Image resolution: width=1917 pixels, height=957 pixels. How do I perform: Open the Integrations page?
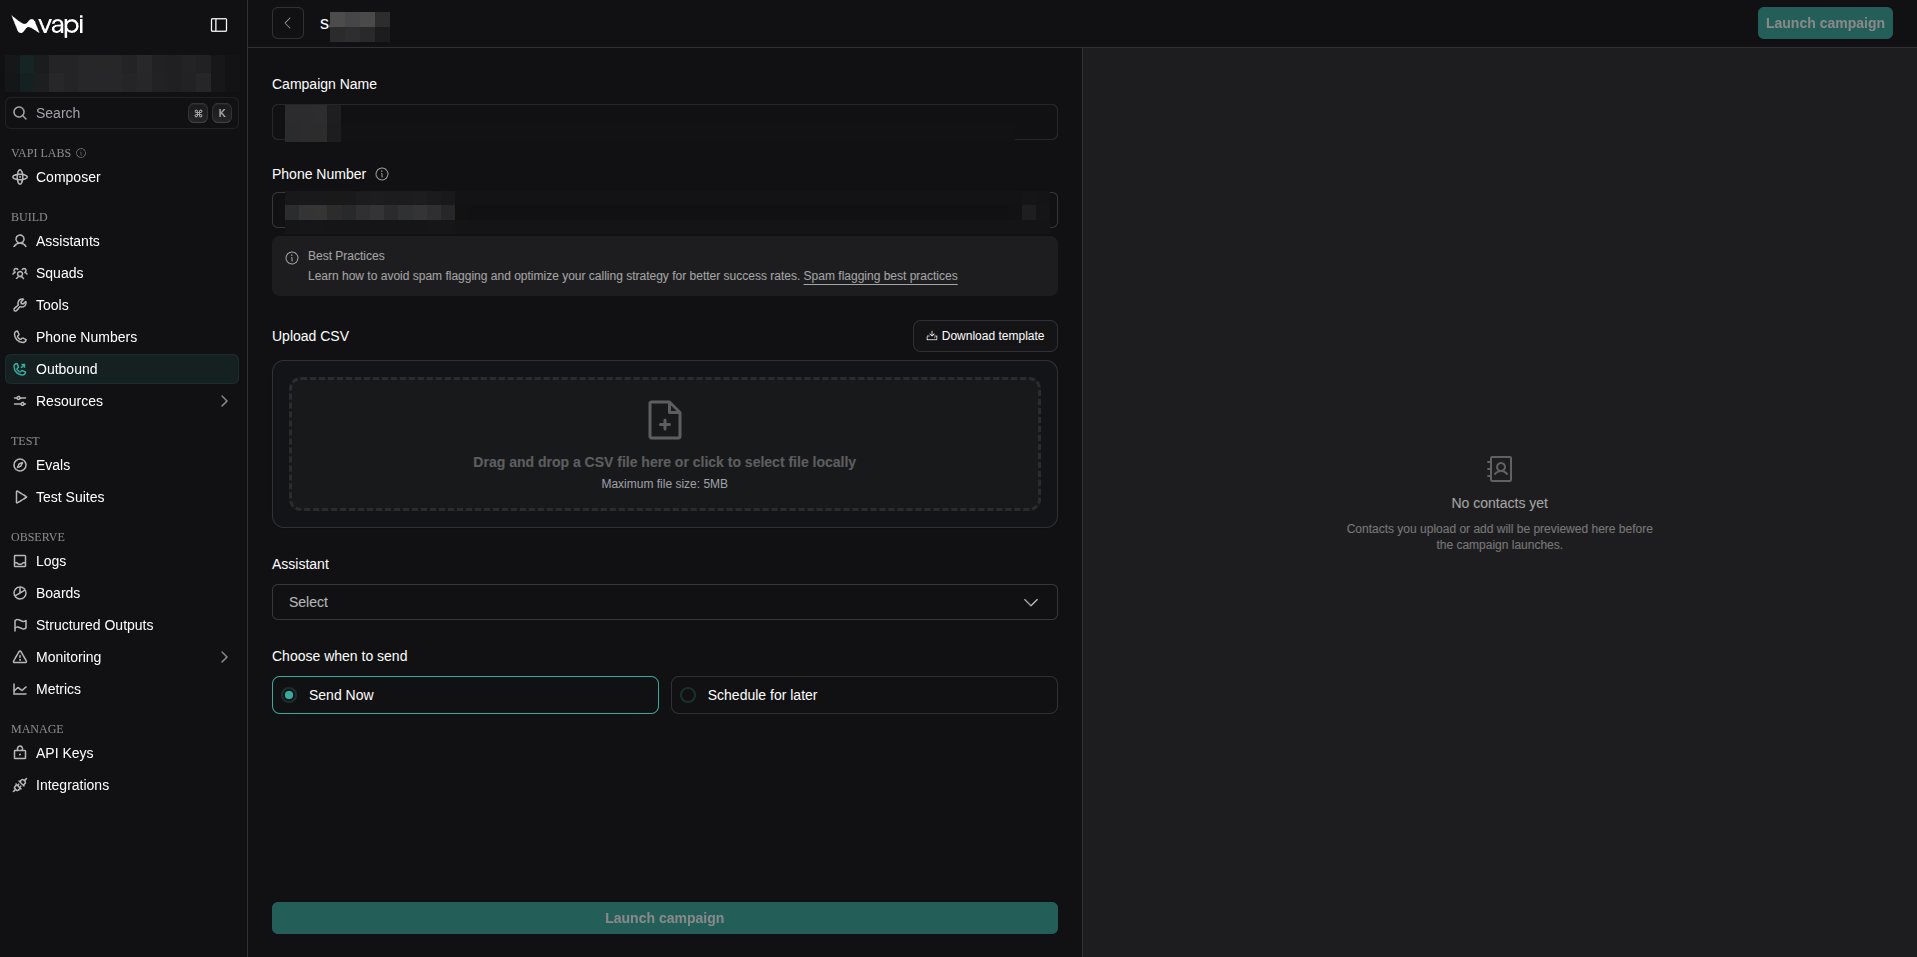pos(122,785)
